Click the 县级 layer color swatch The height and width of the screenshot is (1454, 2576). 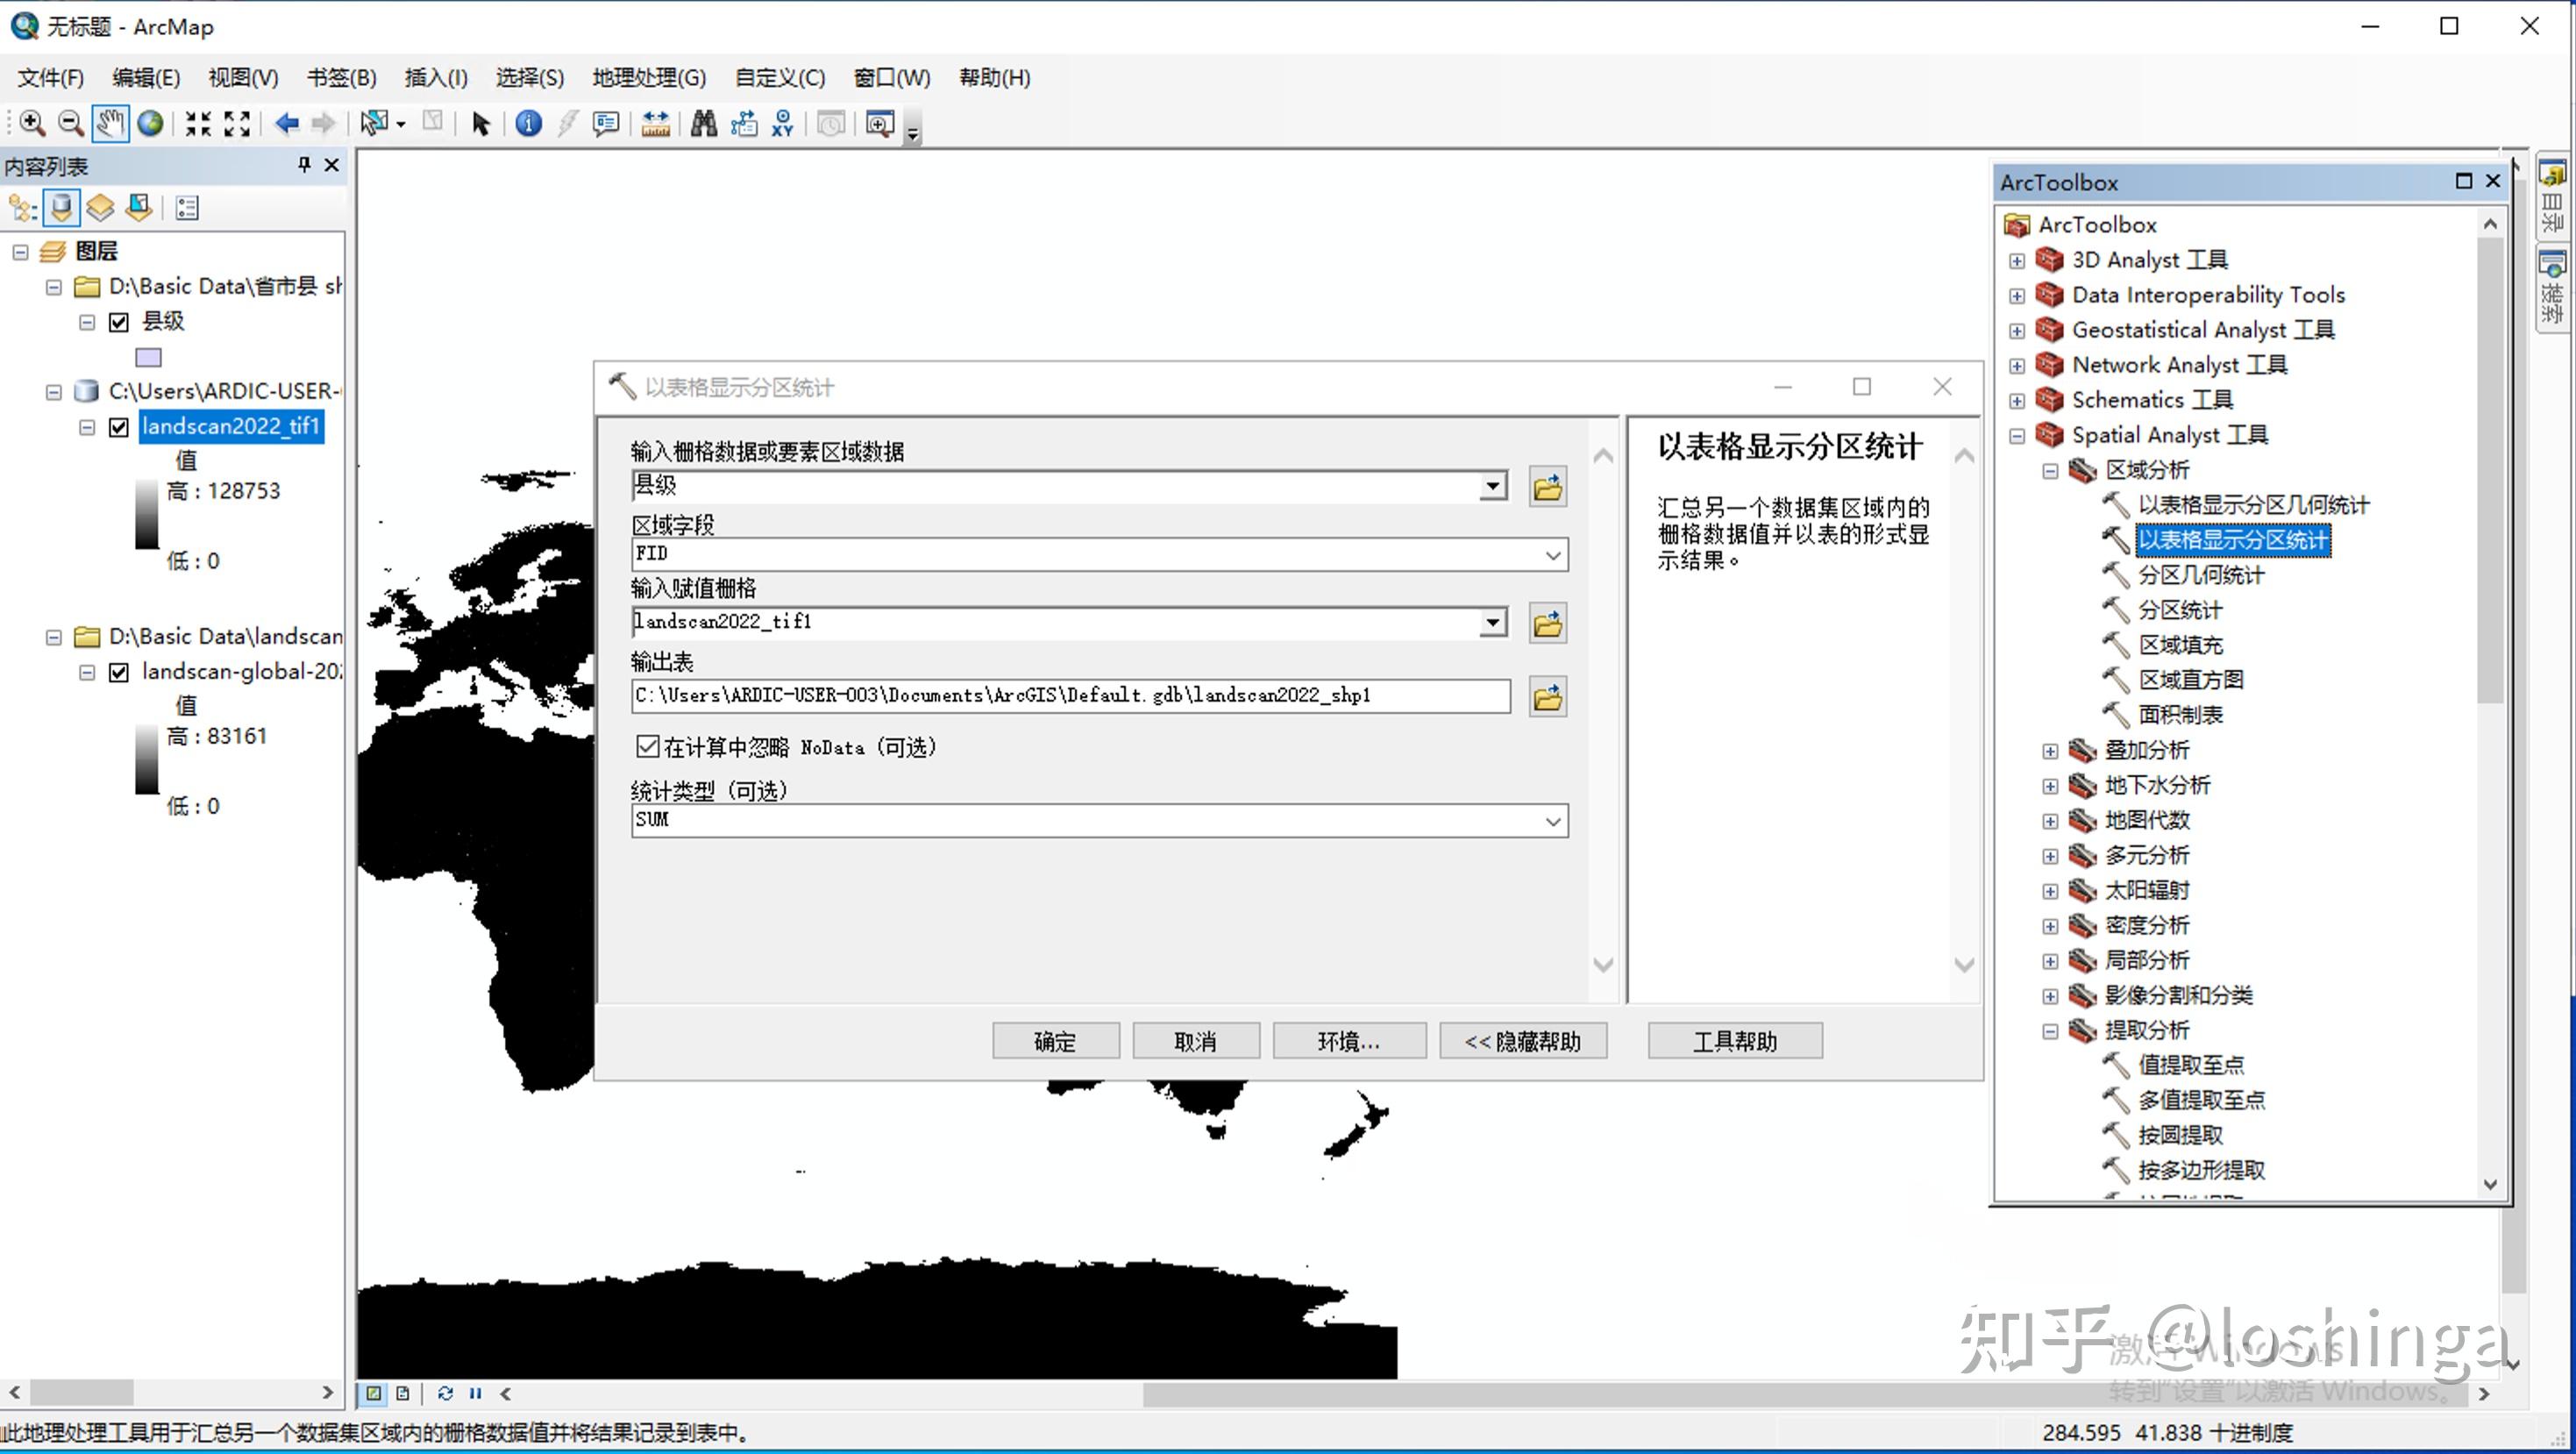pyautogui.click(x=148, y=357)
